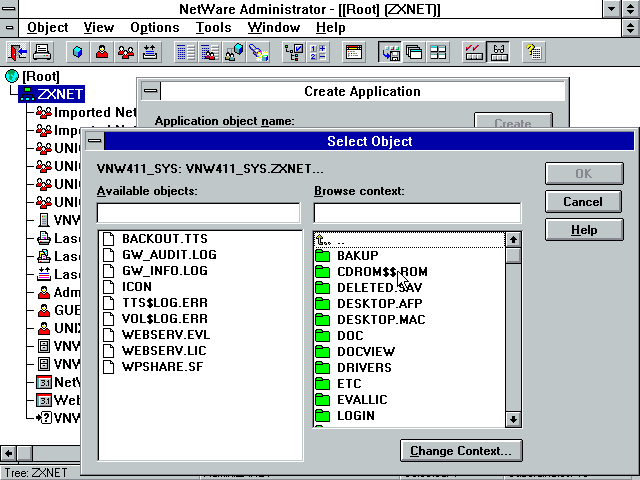
Task: Click the Print icon in toolbar
Action: (42, 52)
